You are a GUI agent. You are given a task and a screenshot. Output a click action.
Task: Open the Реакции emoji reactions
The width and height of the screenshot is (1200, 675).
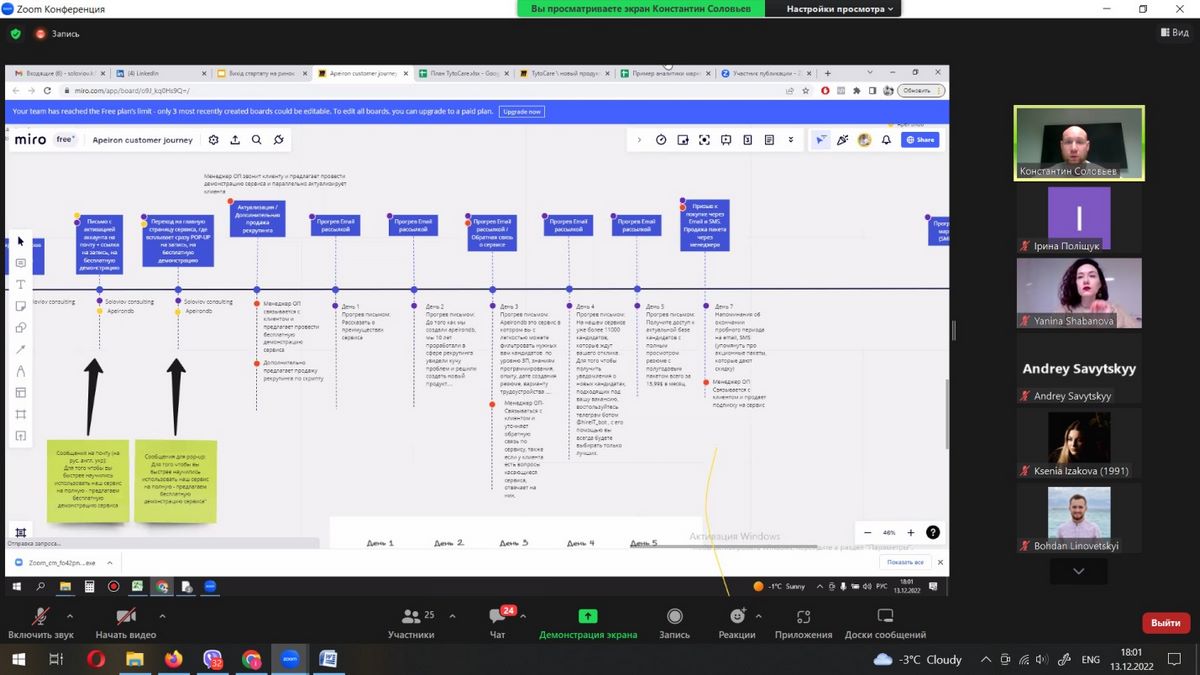(737, 617)
